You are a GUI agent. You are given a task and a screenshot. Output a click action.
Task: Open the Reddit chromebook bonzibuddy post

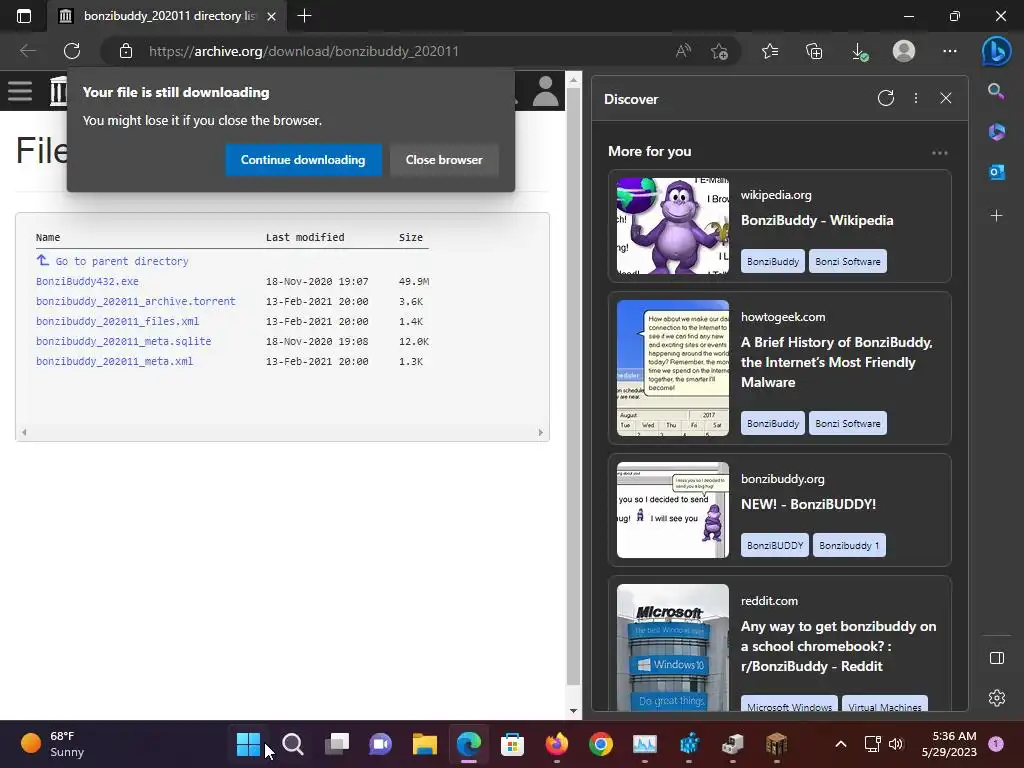click(x=839, y=646)
